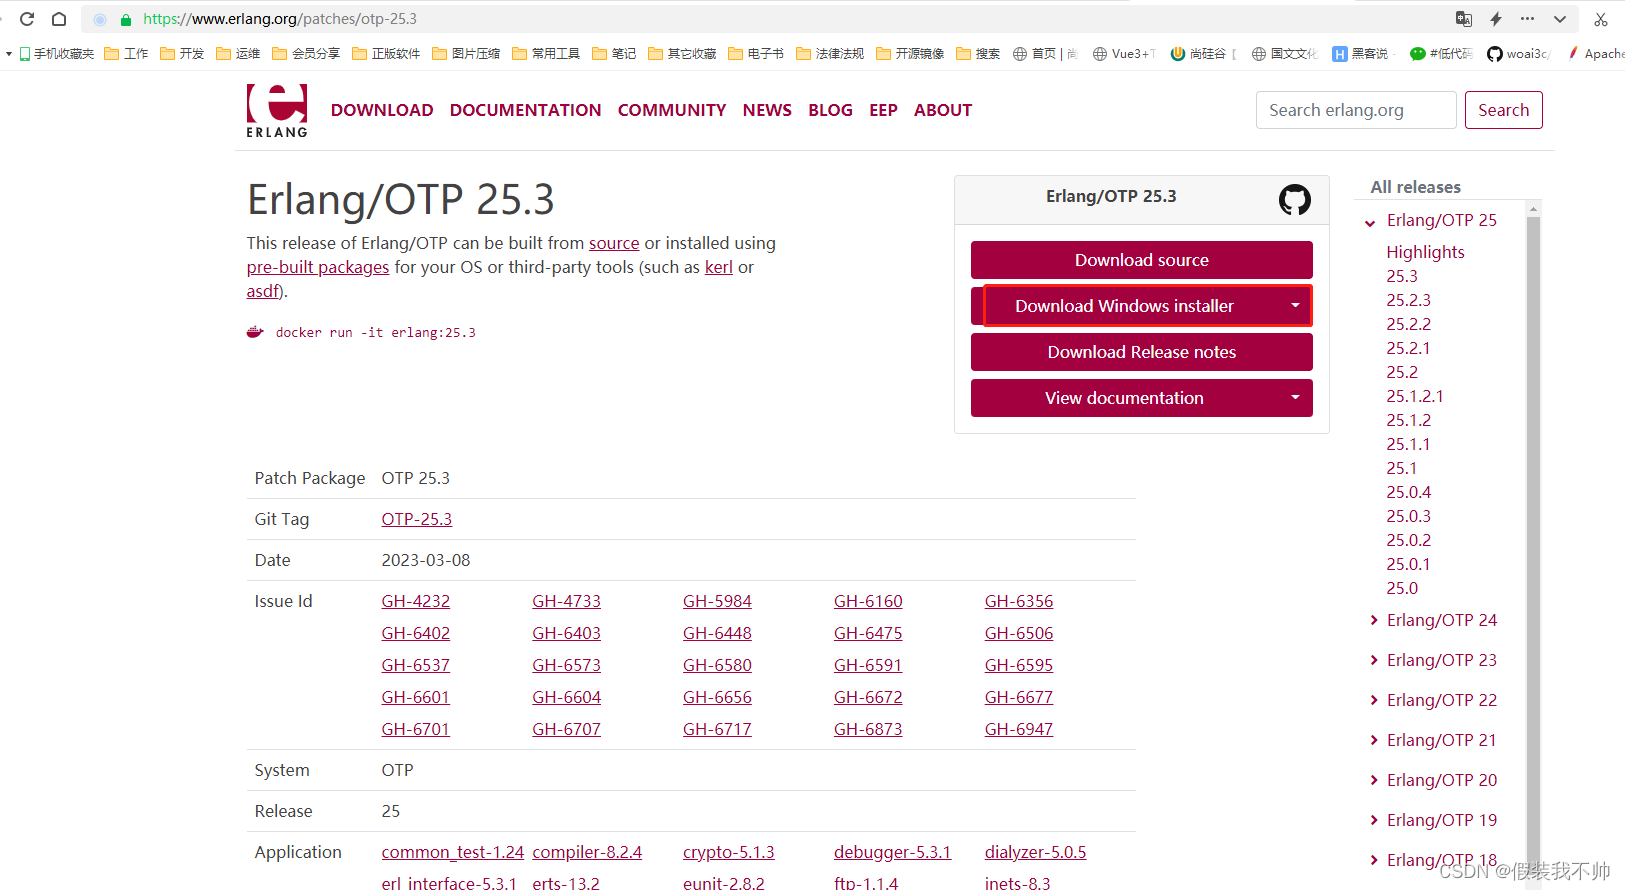Click the green padlock security icon
This screenshot has width=1625, height=890.
click(x=125, y=19)
